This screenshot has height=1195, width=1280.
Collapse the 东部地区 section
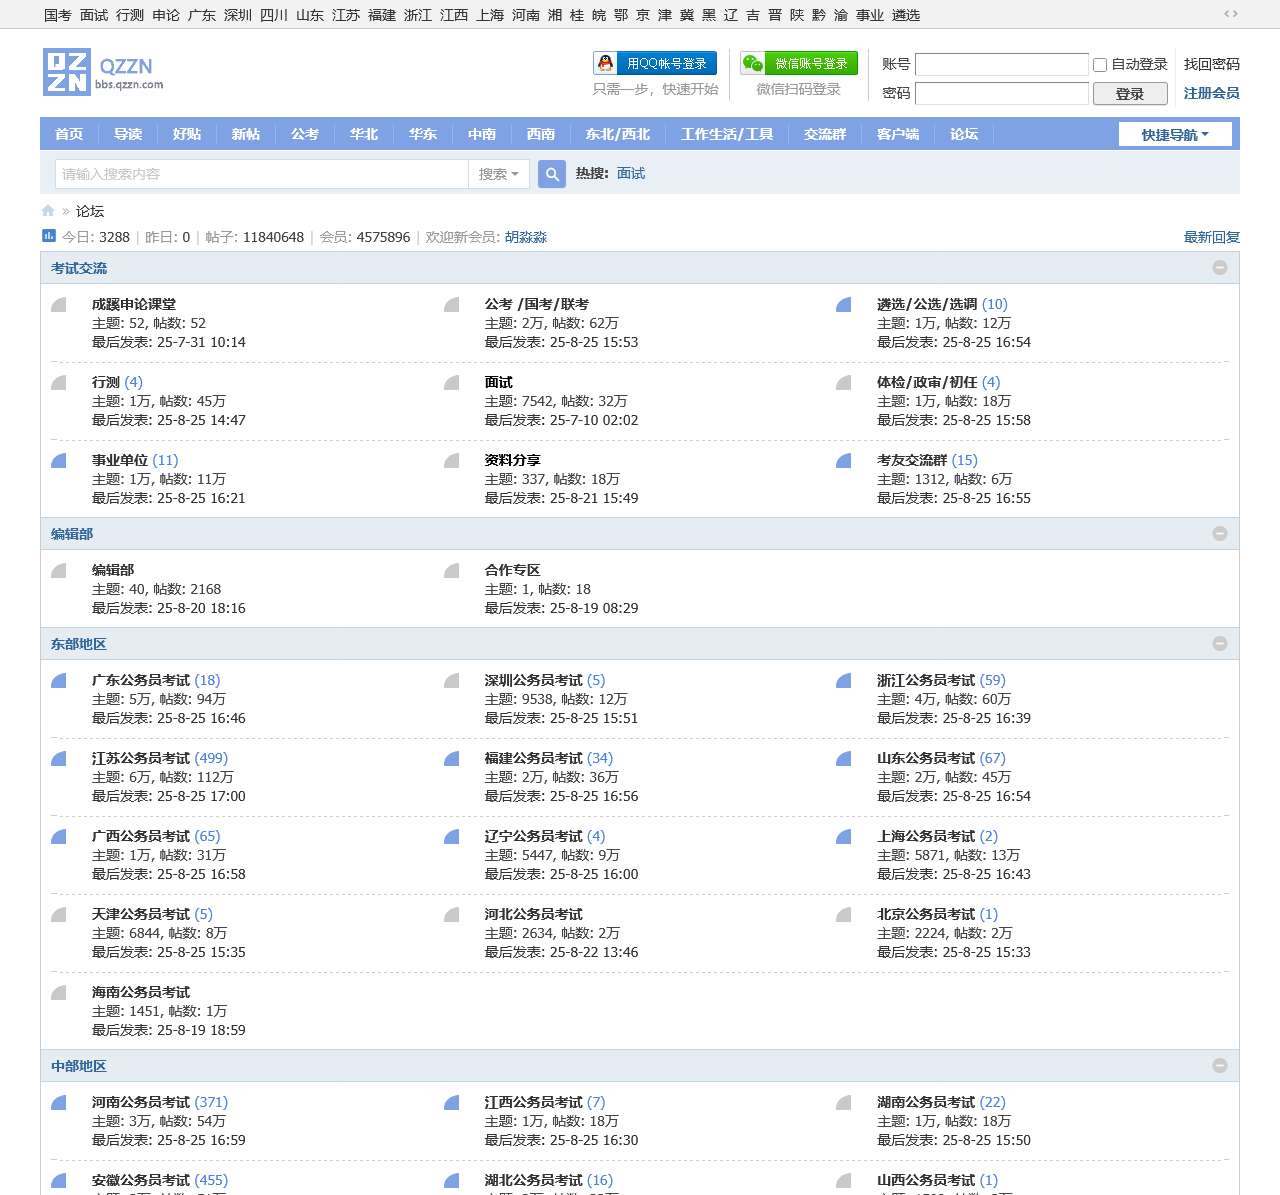1220,644
